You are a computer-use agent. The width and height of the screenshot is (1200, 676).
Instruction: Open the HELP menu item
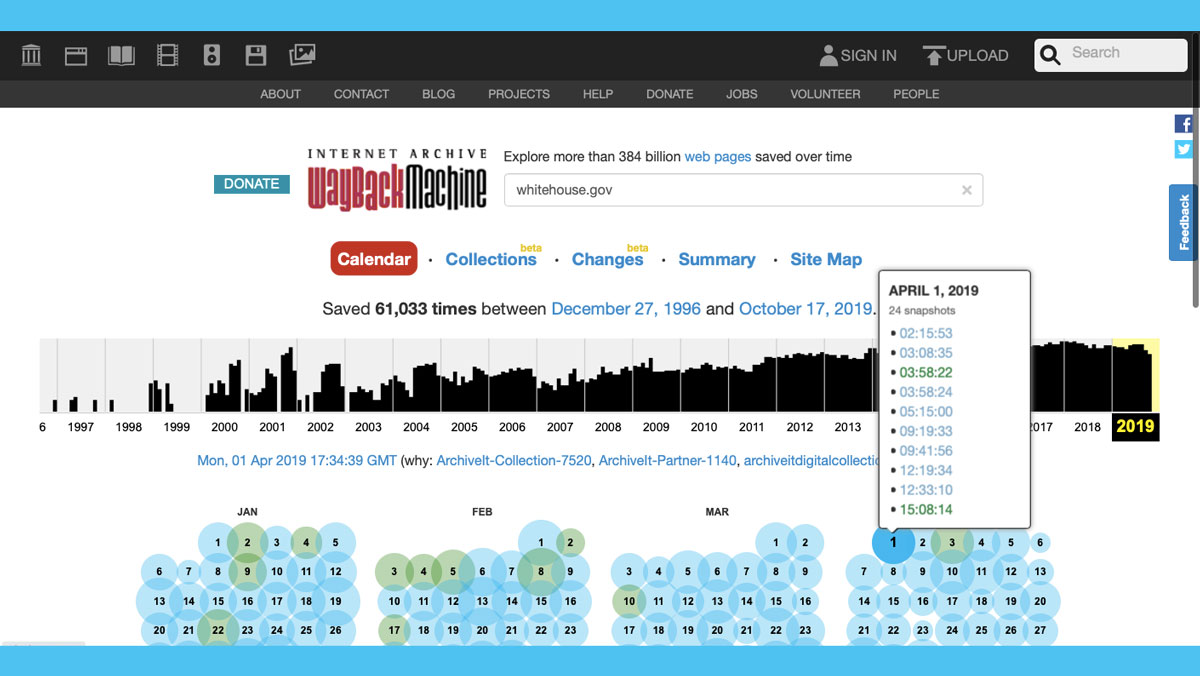pyautogui.click(x=598, y=94)
